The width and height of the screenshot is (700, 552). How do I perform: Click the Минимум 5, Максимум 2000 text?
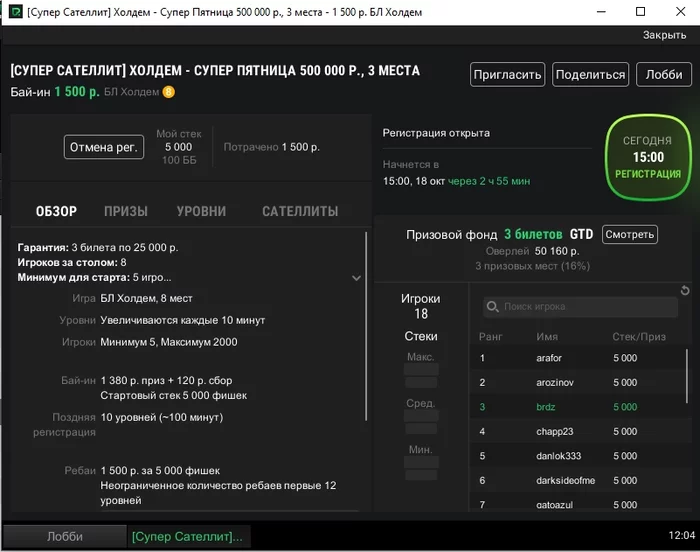tap(169, 342)
